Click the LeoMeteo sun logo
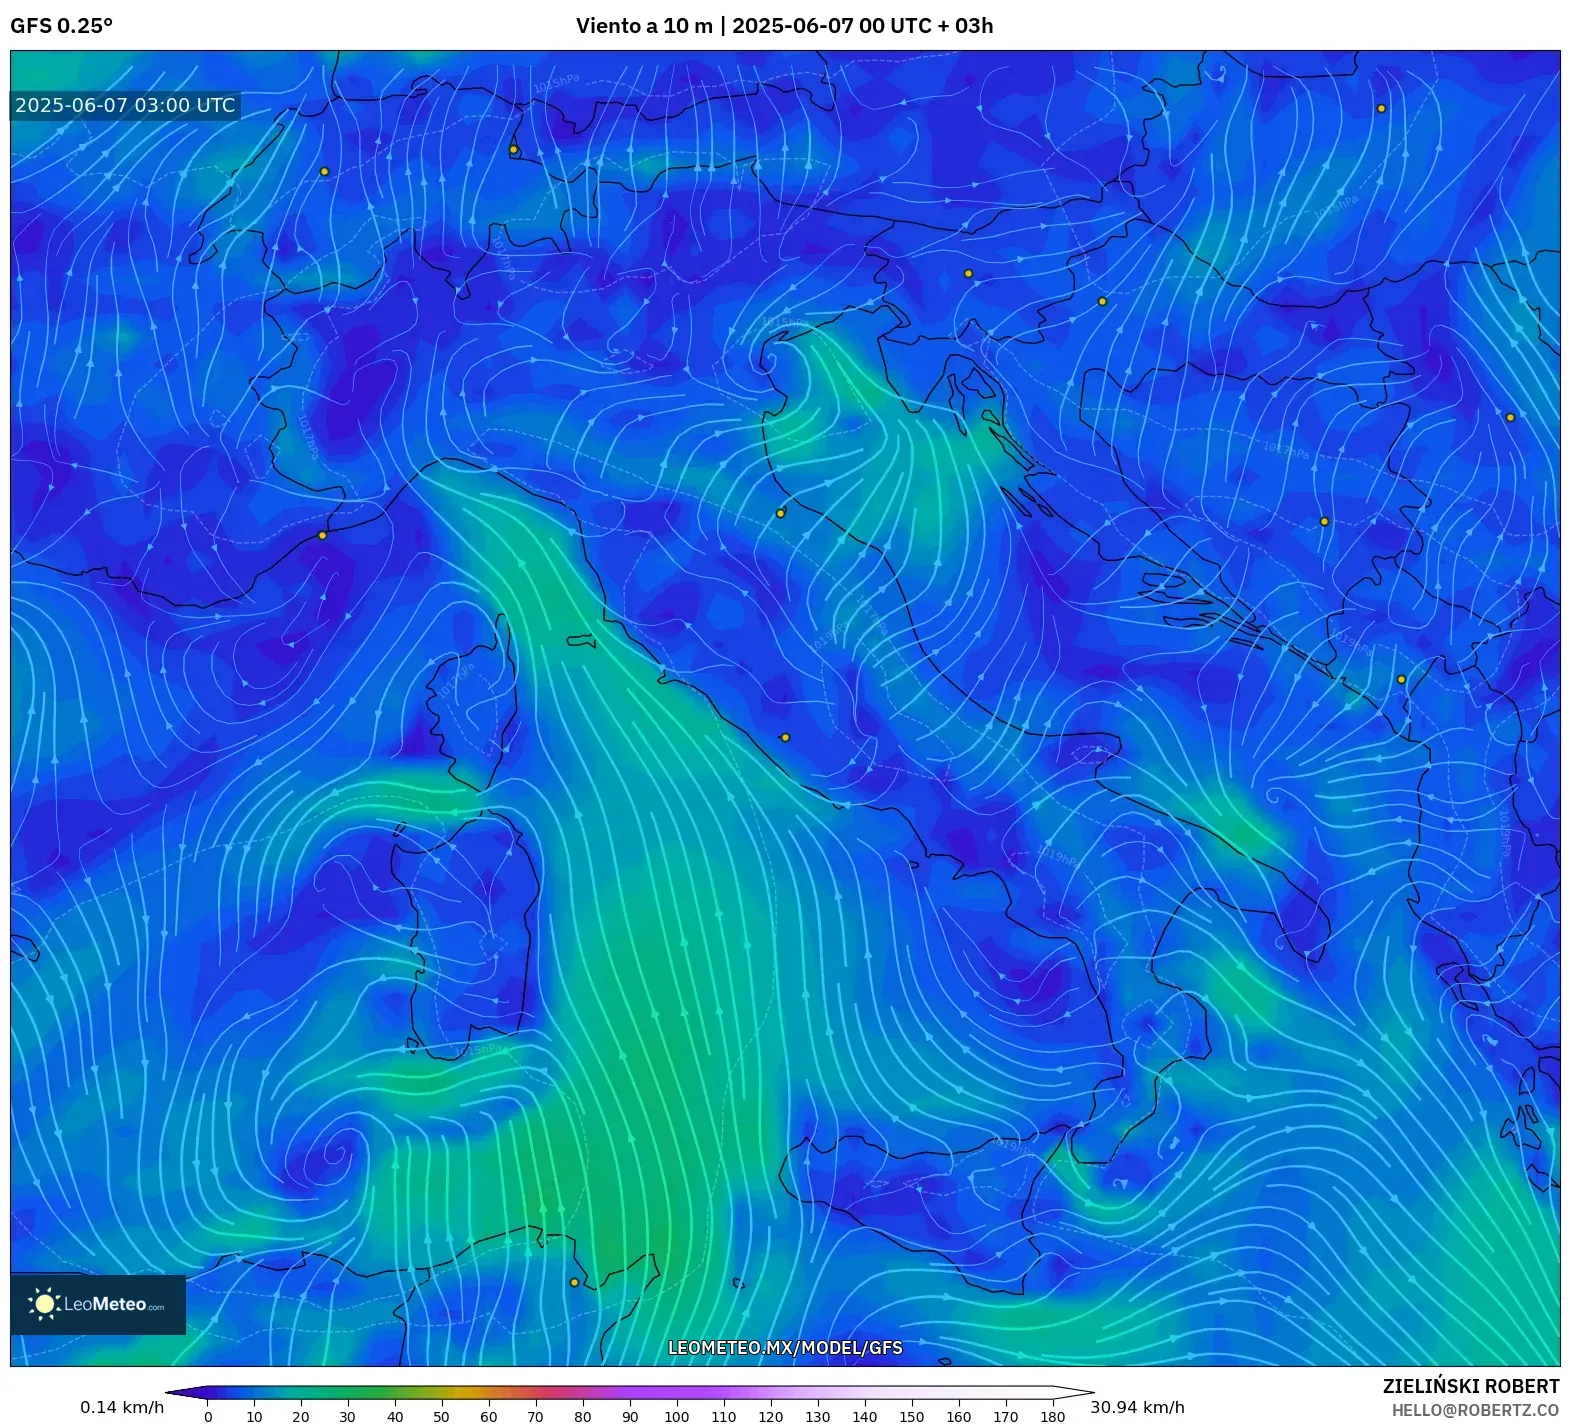This screenshot has height=1425, width=1570. tap(44, 1303)
